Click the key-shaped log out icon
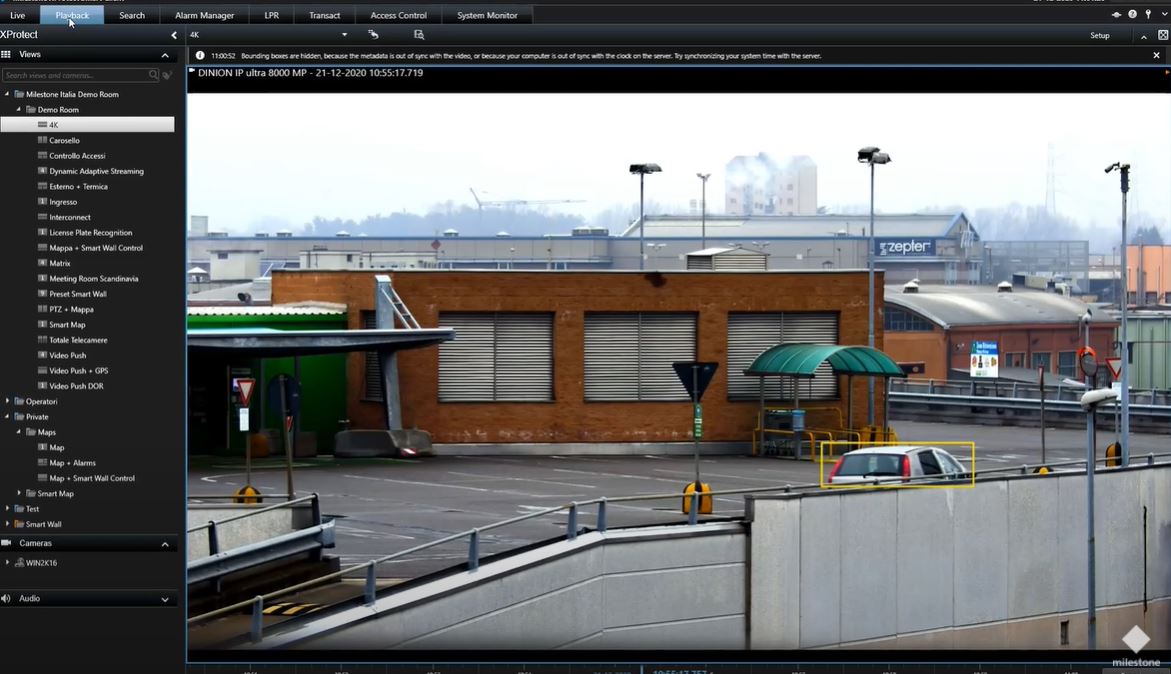 pyautogui.click(x=1147, y=15)
